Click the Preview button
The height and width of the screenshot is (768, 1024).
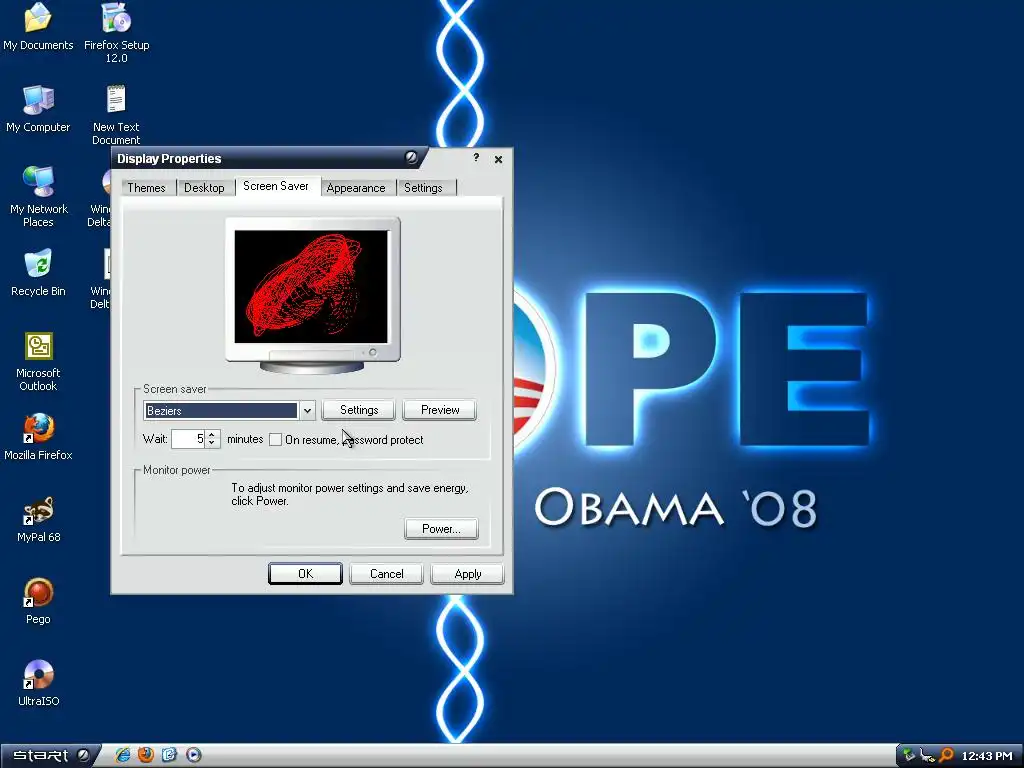point(440,410)
